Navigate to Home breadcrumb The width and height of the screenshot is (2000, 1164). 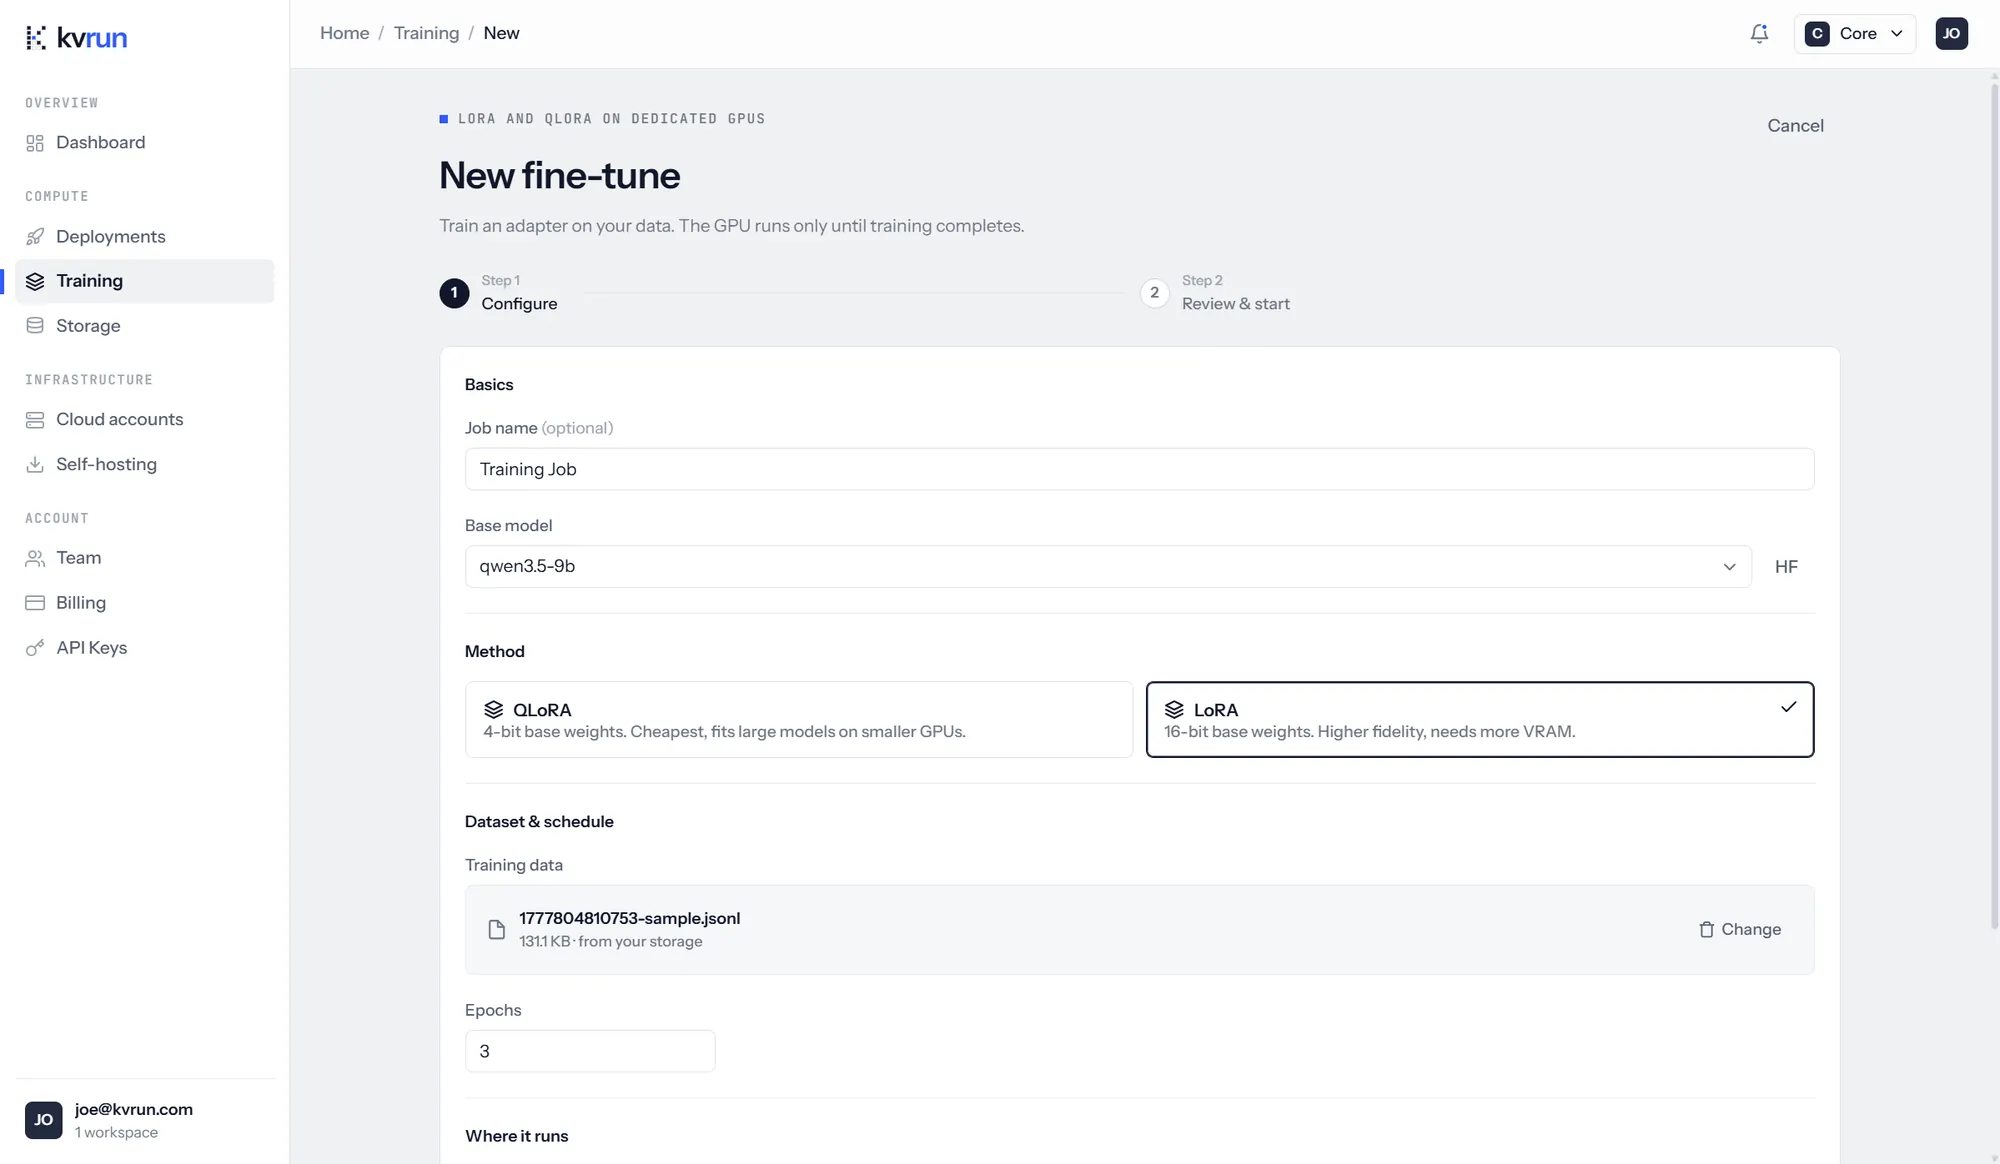pyautogui.click(x=344, y=33)
